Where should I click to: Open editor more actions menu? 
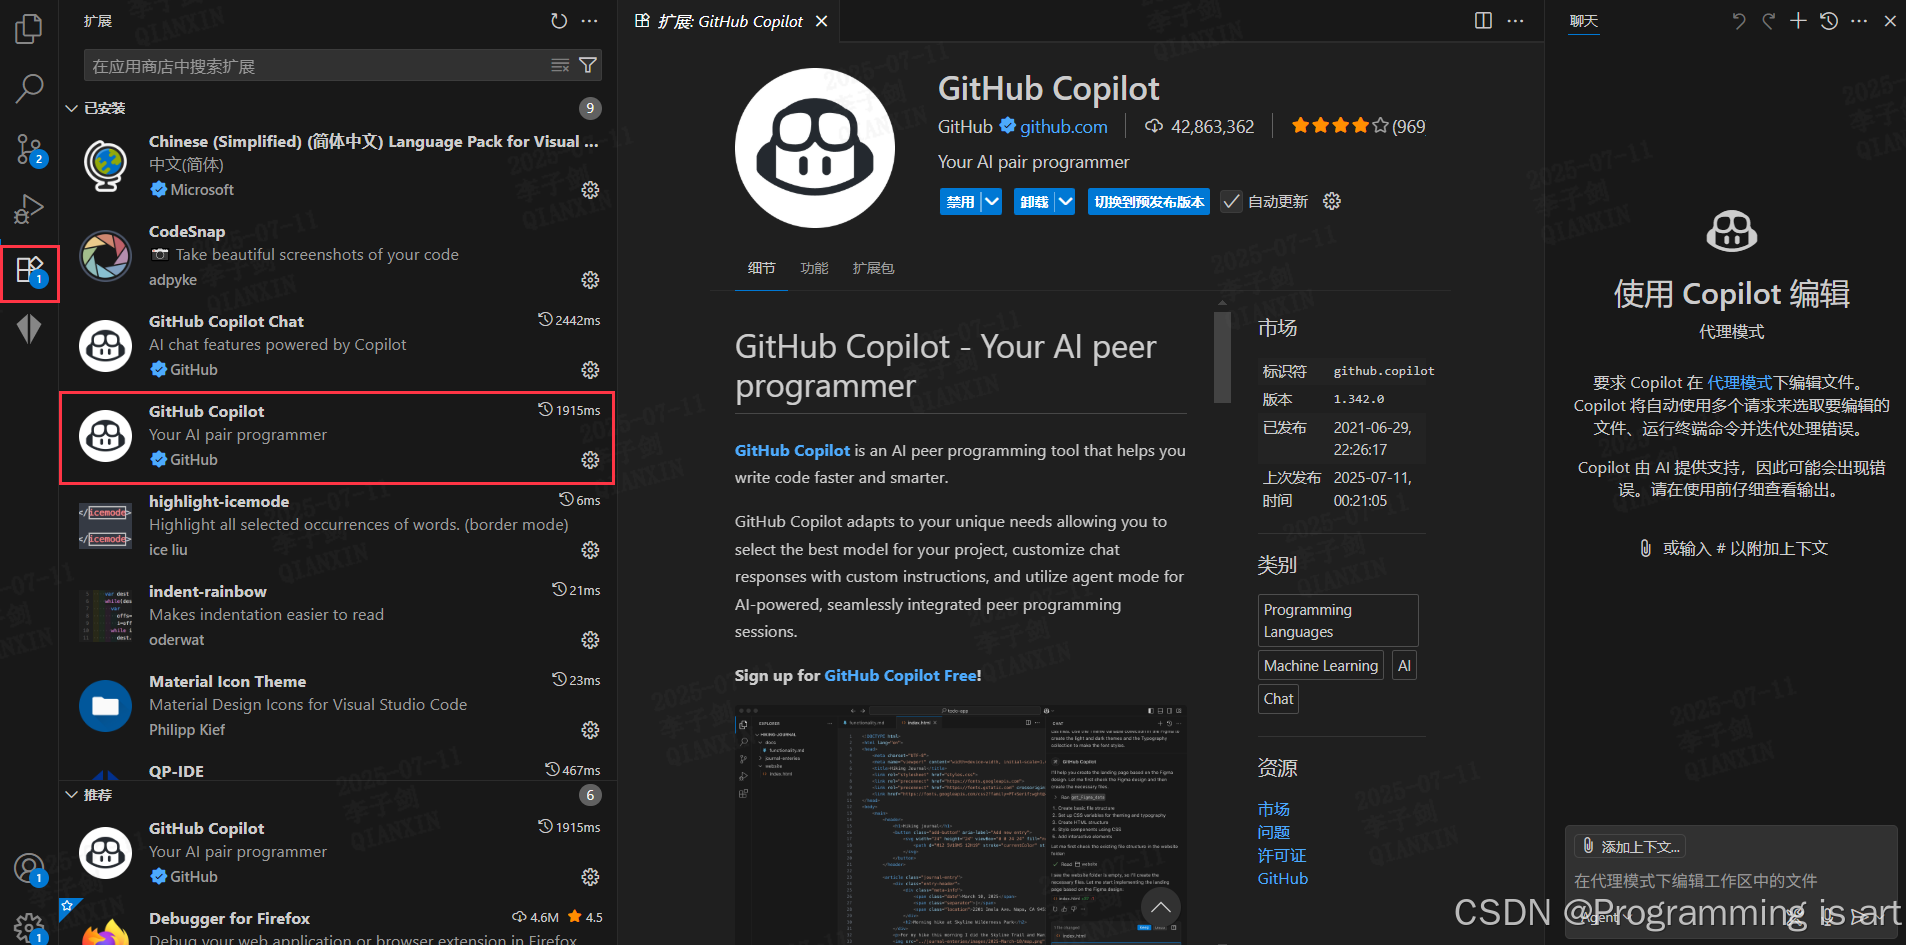tap(1516, 21)
